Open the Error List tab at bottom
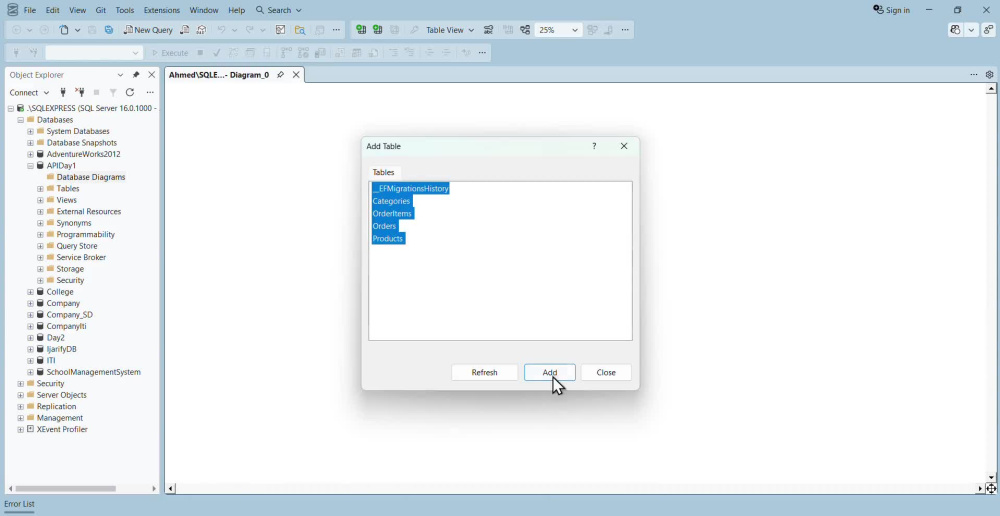This screenshot has width=1000, height=516. (20, 504)
